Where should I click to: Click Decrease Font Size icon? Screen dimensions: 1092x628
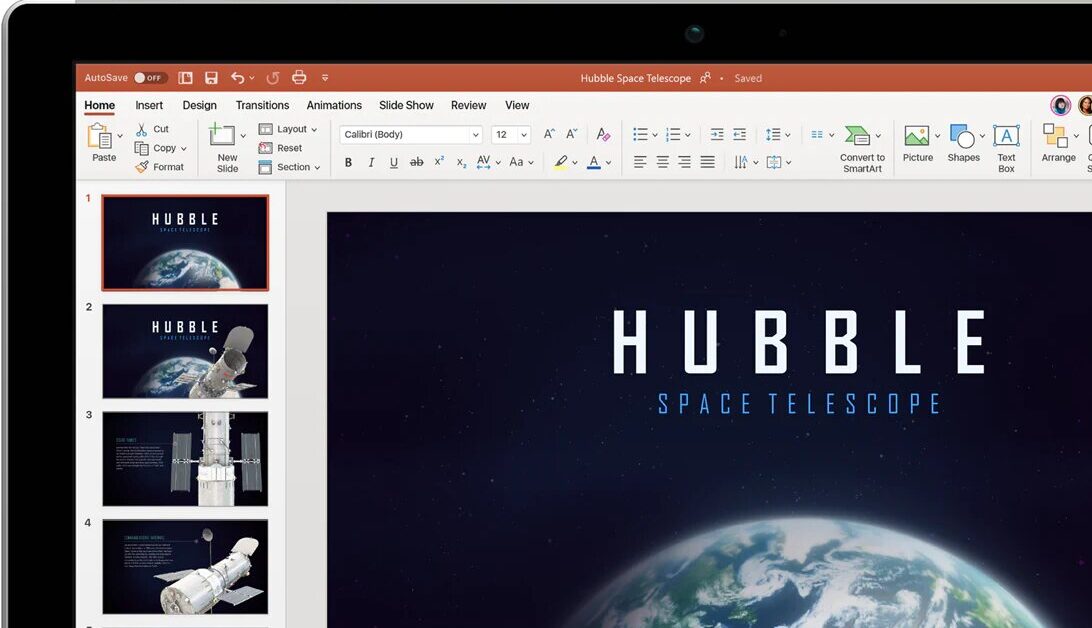tap(572, 134)
